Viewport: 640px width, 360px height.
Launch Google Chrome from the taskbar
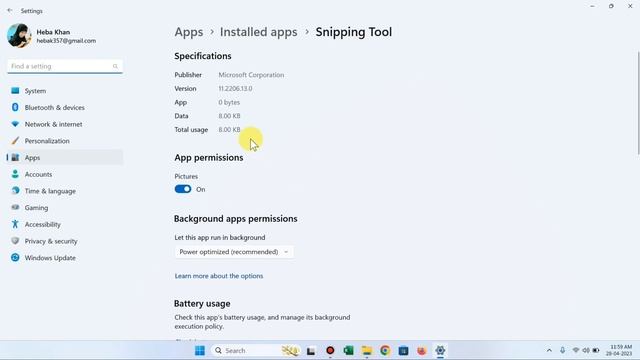(385, 351)
